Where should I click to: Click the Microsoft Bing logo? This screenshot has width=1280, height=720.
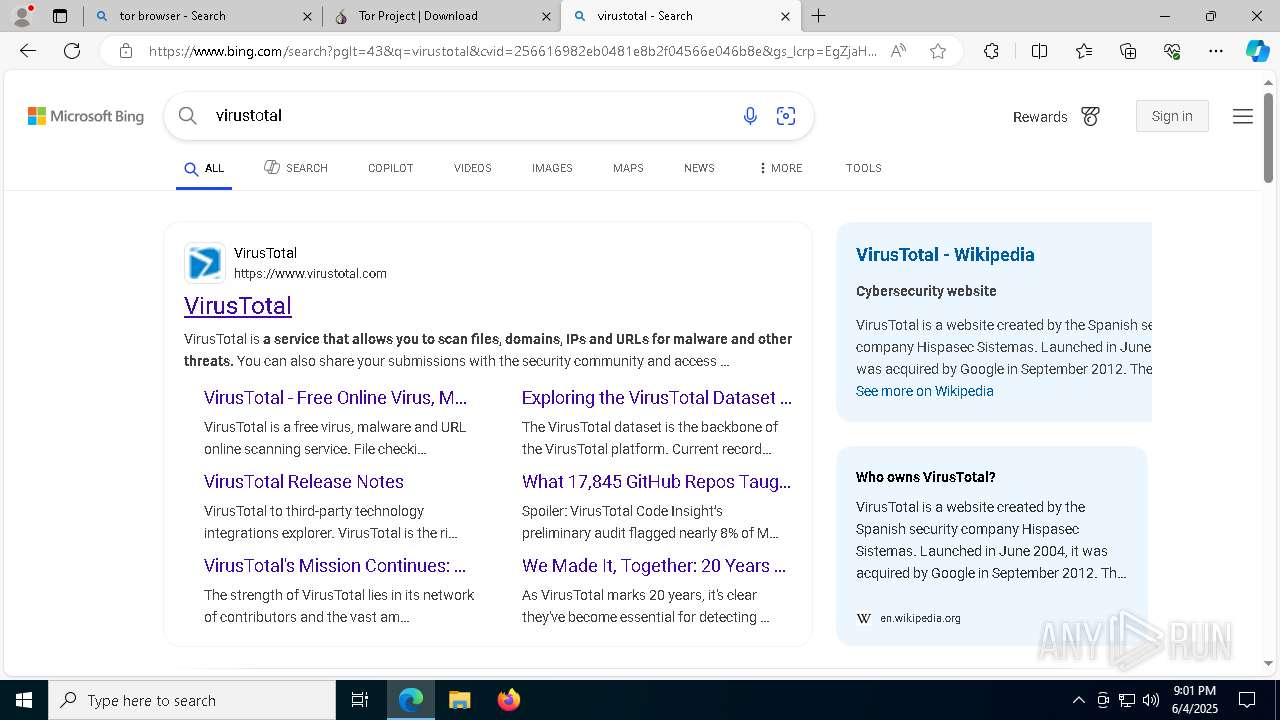point(86,116)
